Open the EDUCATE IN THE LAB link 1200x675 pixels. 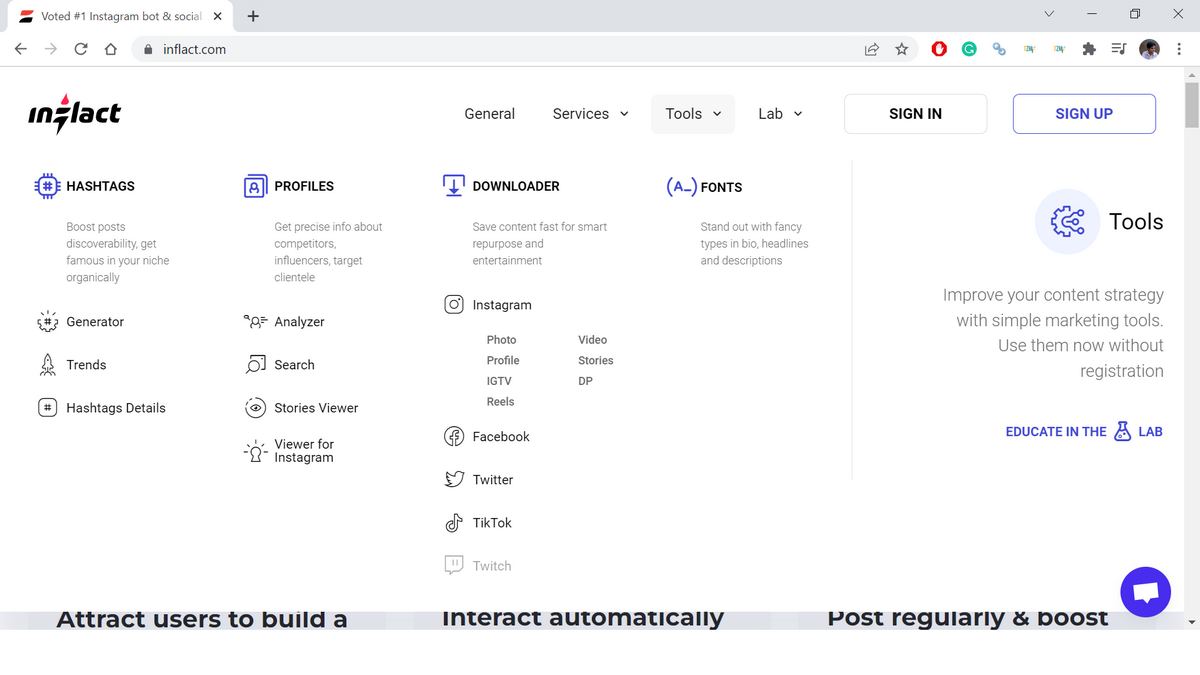pos(1084,432)
